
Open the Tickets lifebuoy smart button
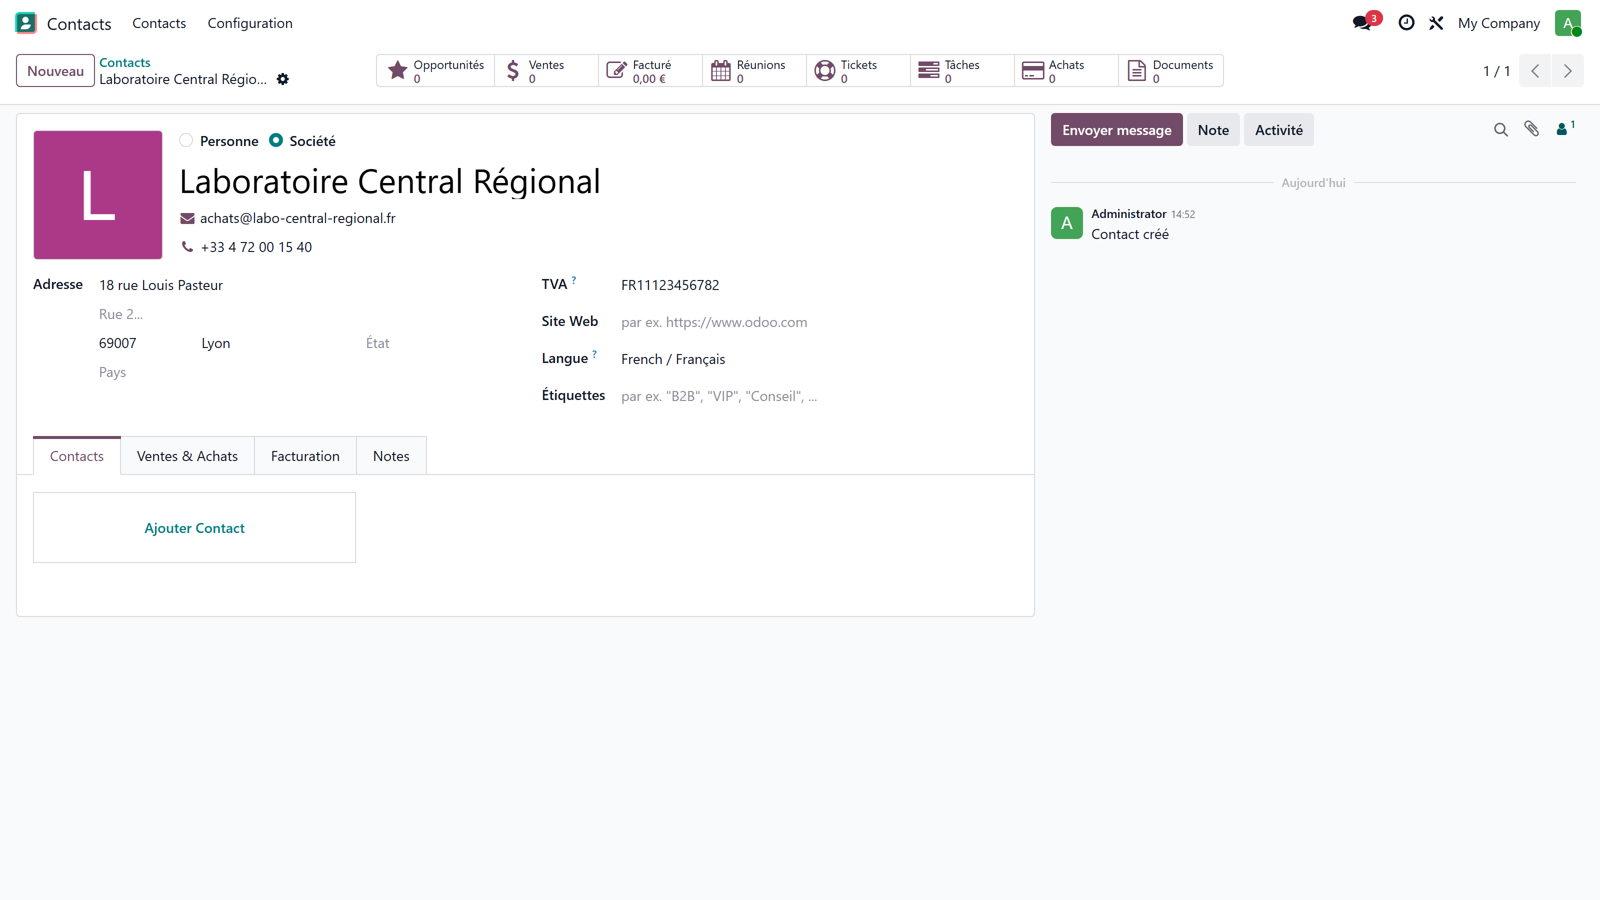858,71
